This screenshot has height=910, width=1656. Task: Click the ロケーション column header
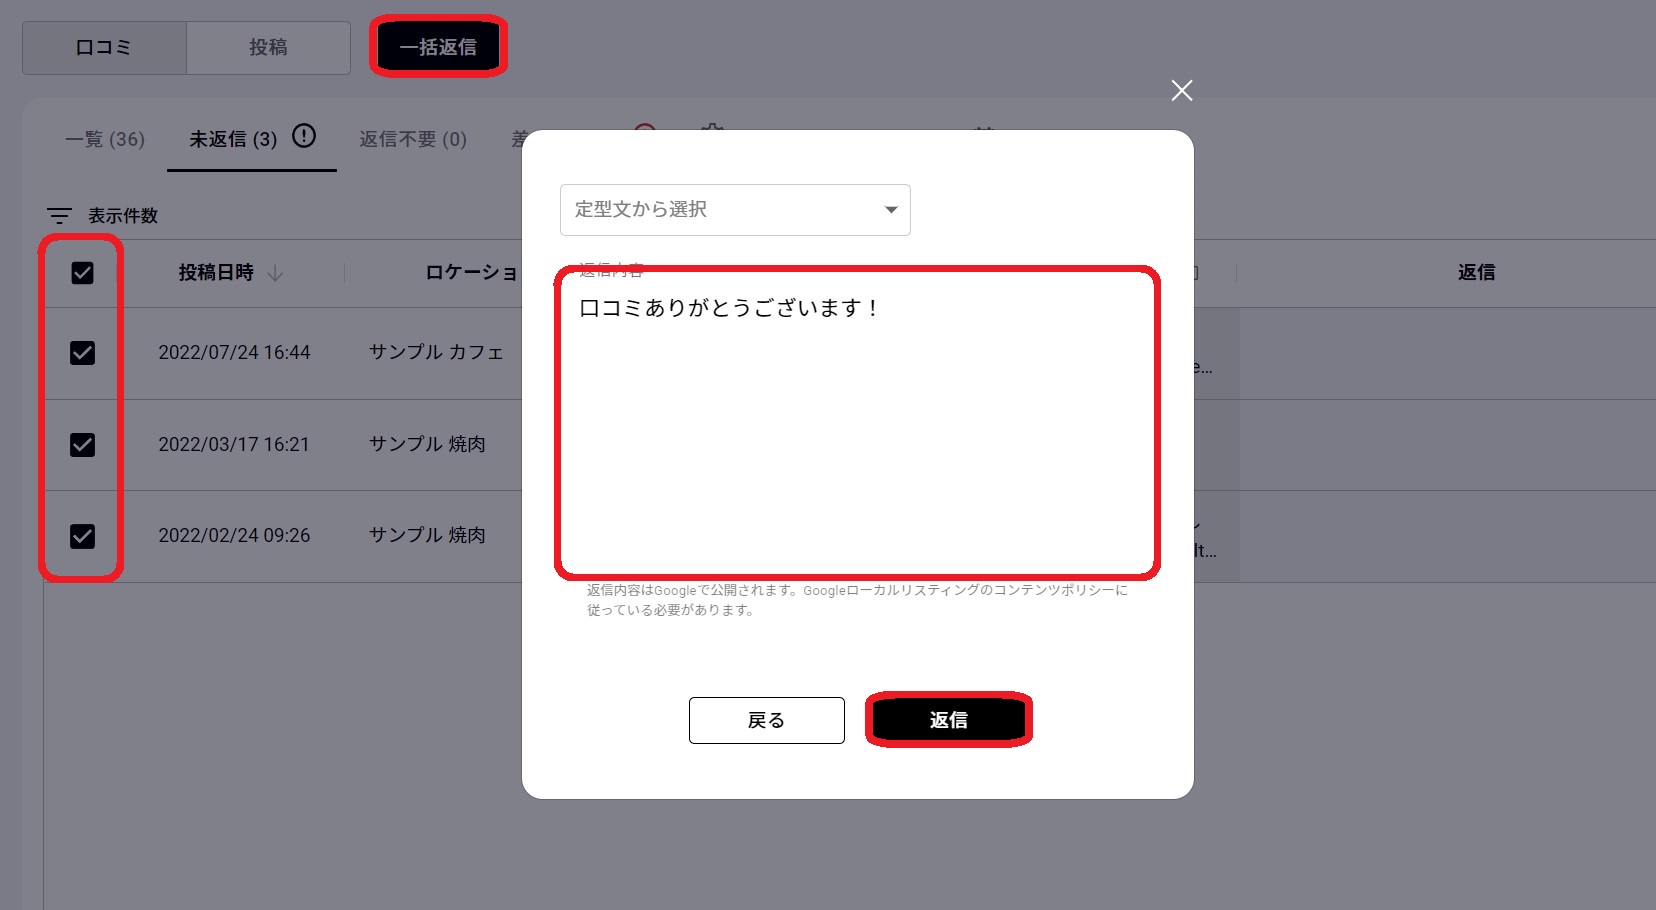471,273
